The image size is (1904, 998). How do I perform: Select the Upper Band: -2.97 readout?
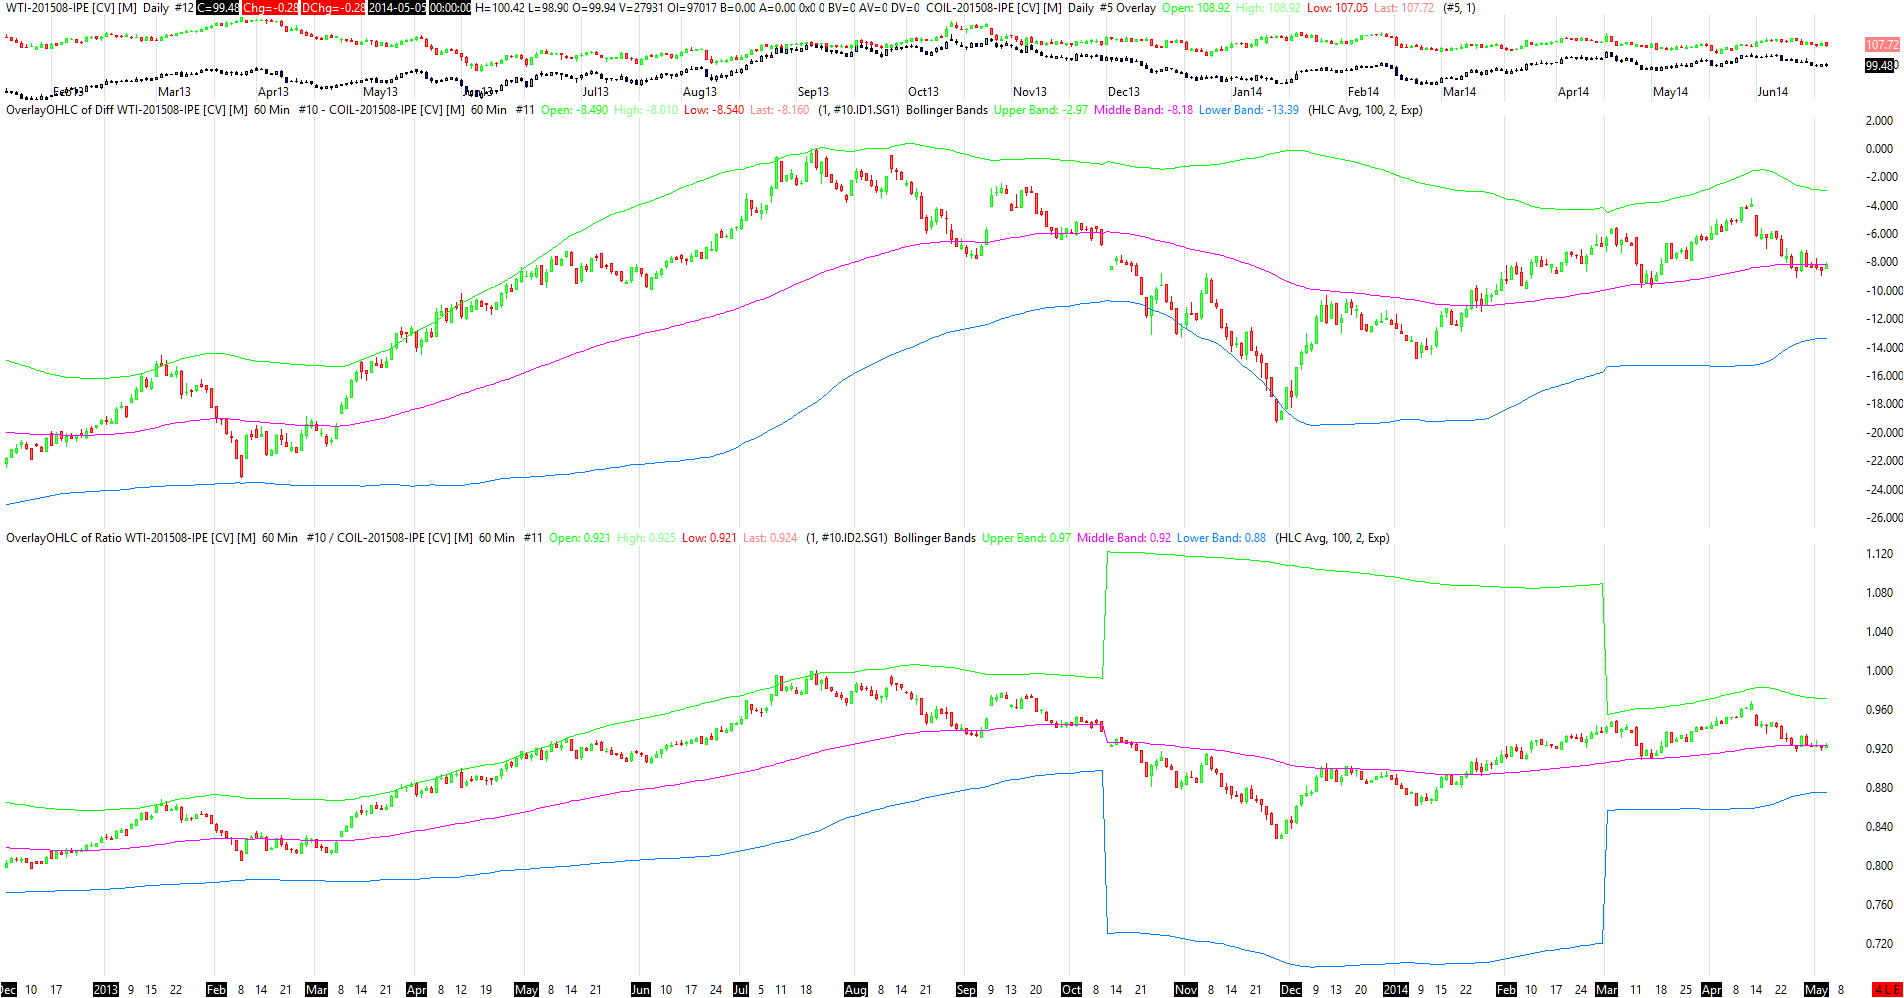[x=1041, y=110]
